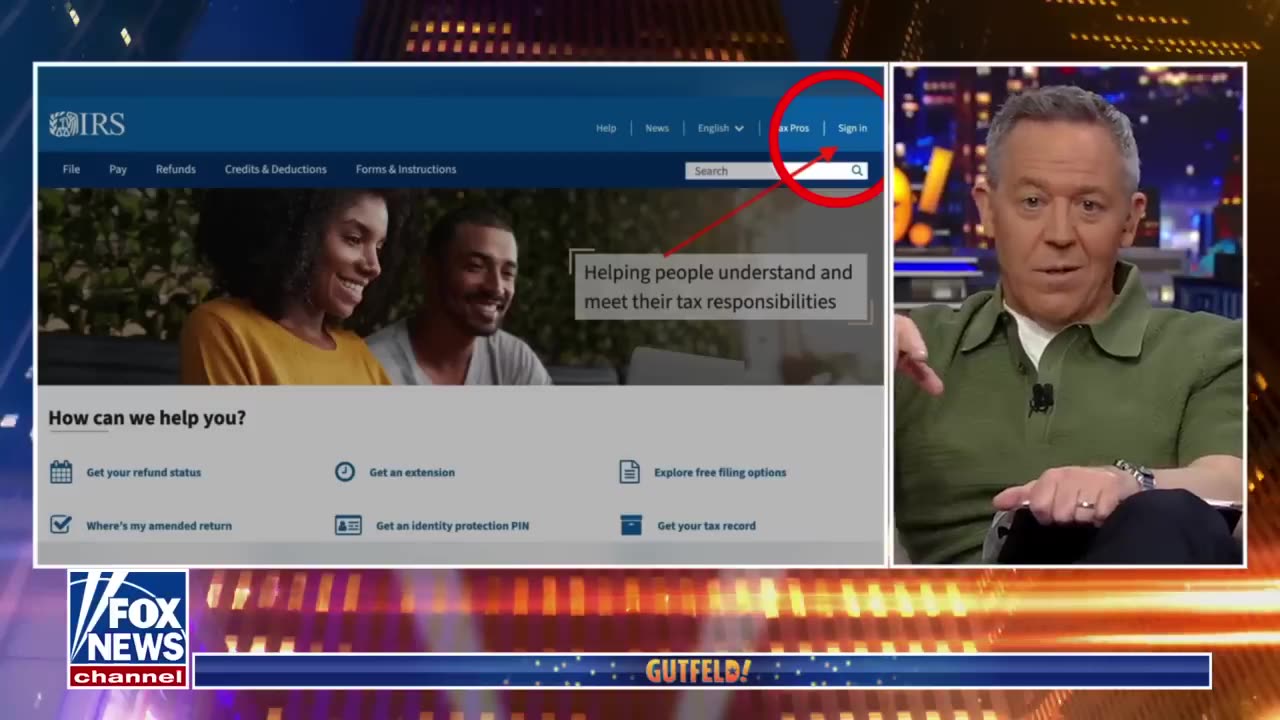Click the checkmark icon beside amended return
Viewport: 1280px width, 720px height.
[x=61, y=525]
